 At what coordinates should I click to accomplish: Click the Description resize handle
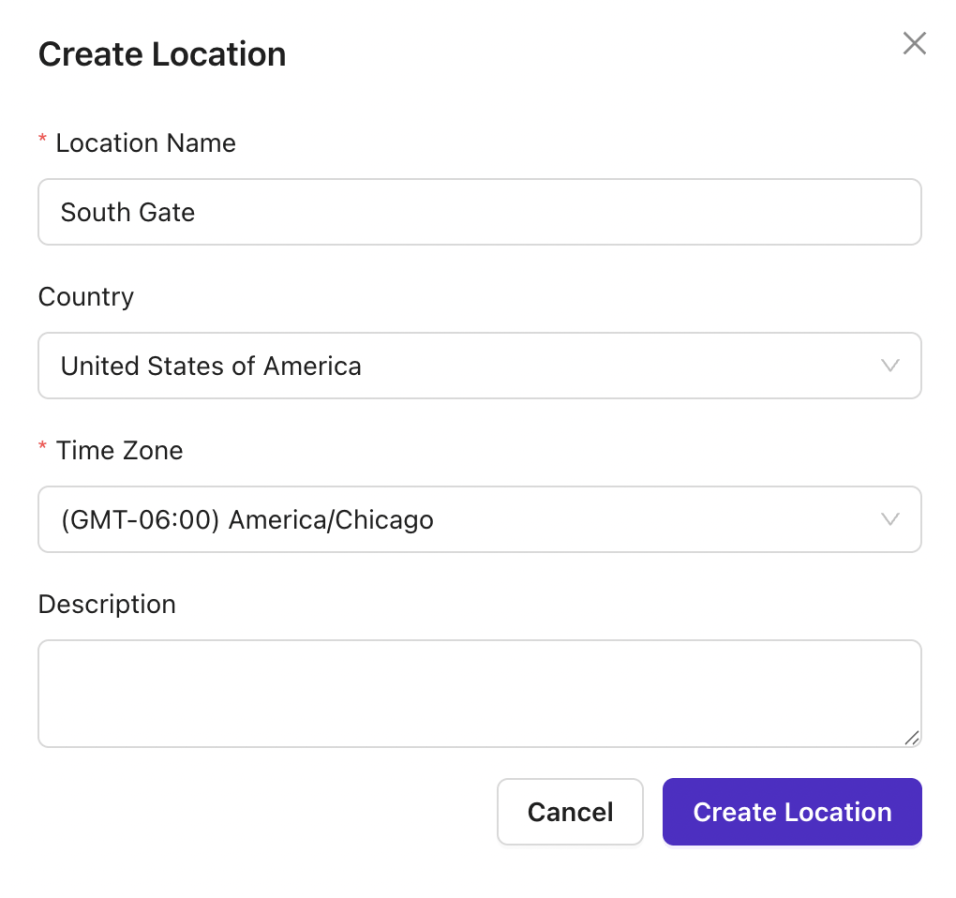(913, 739)
